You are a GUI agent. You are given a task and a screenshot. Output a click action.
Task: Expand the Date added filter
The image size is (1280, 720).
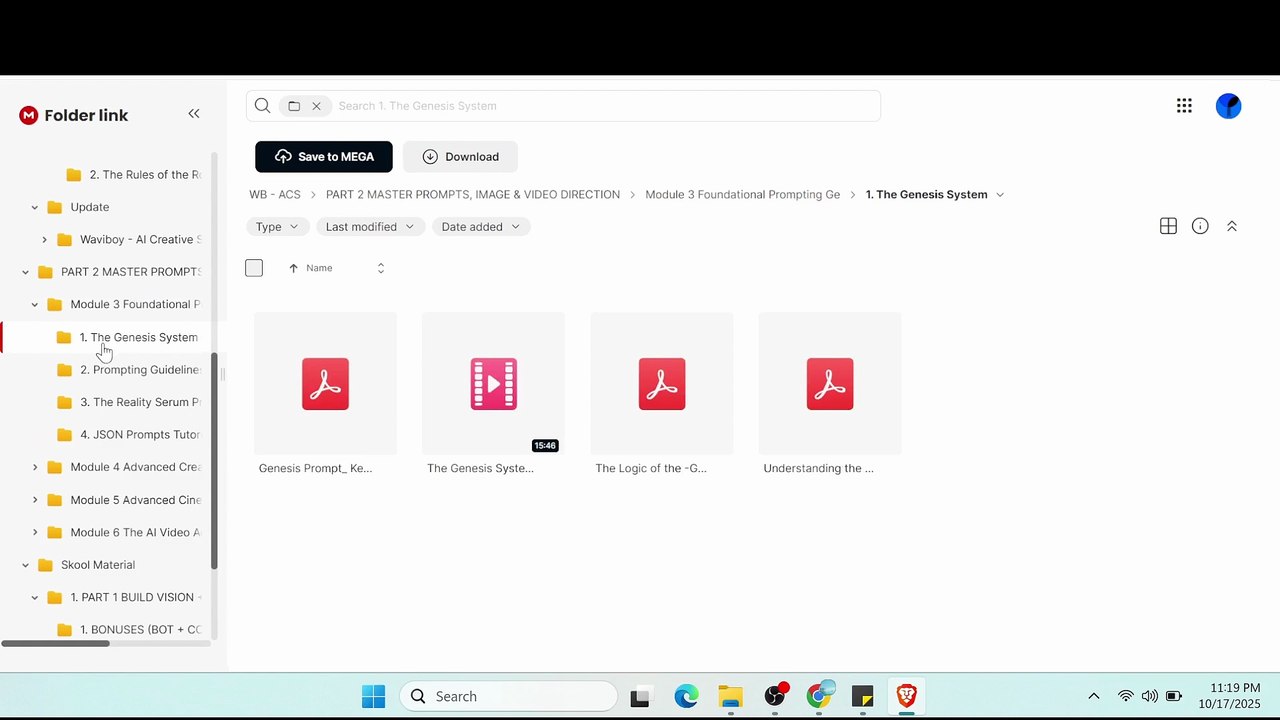481,227
